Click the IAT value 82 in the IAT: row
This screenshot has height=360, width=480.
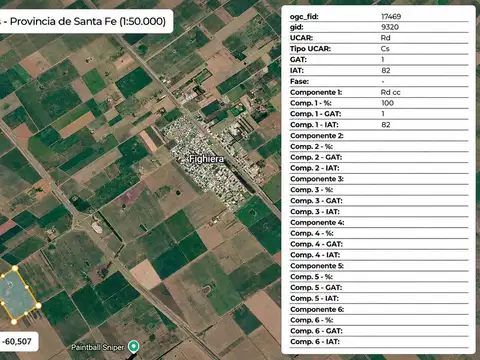[386, 70]
